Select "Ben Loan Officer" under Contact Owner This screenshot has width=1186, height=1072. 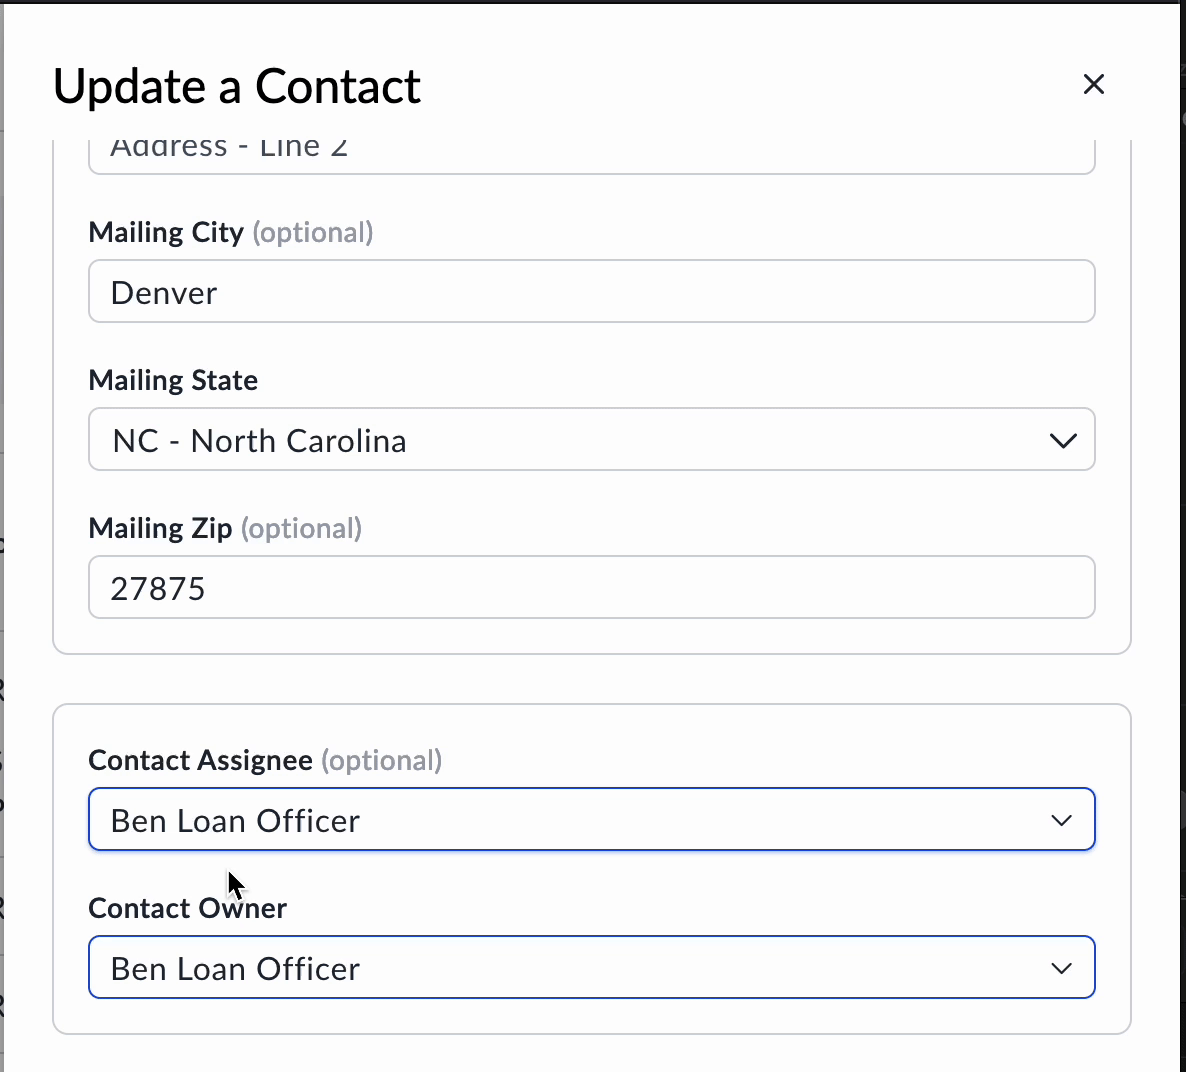(x=235, y=967)
